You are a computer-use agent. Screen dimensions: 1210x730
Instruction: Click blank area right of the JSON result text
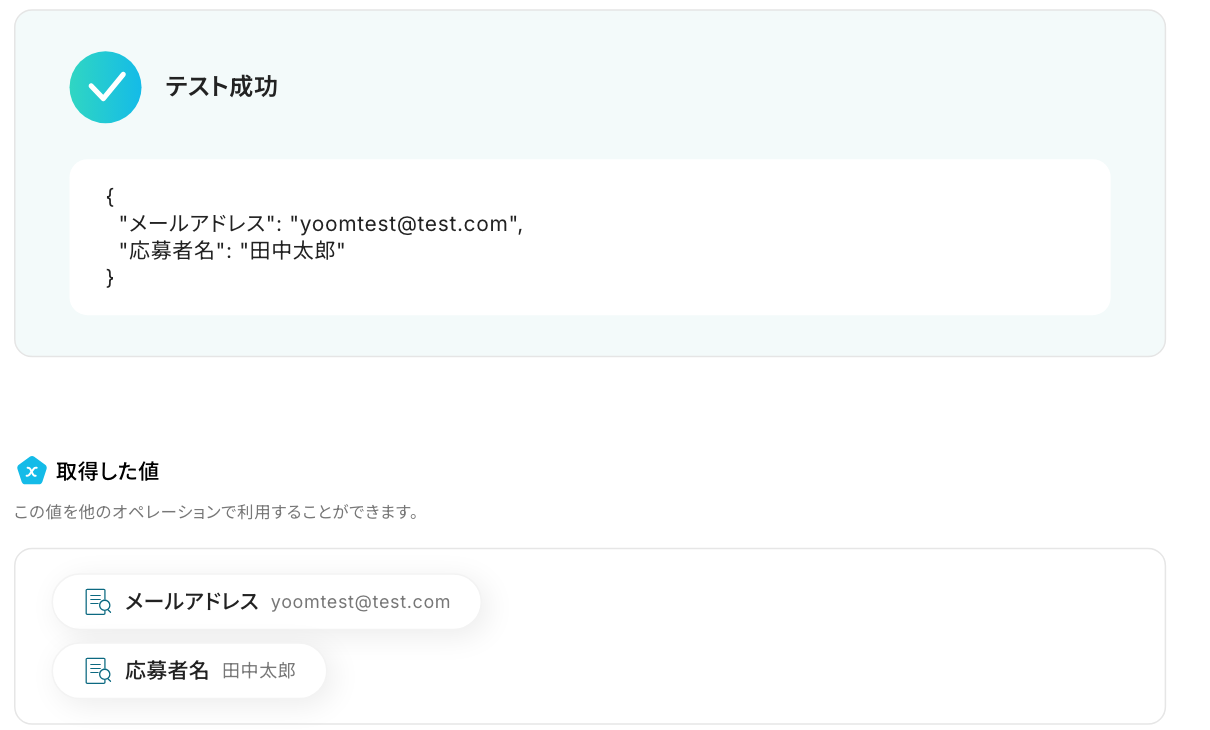click(x=800, y=237)
